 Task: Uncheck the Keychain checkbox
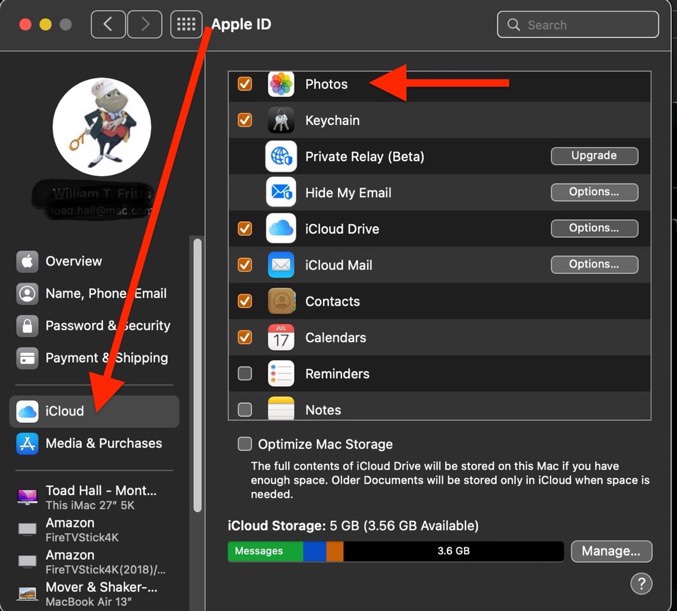(245, 120)
